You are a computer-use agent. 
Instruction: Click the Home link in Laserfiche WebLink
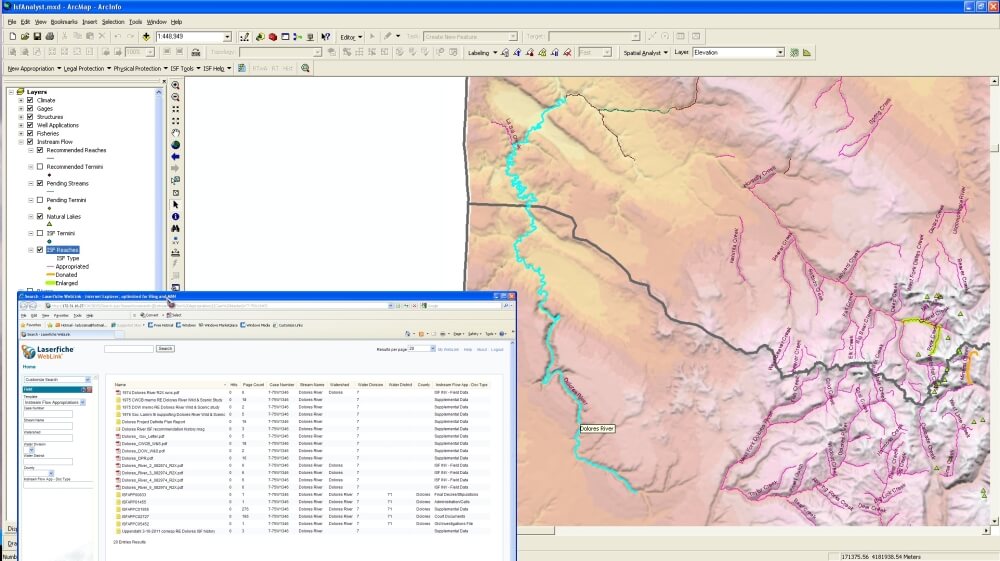(29, 367)
